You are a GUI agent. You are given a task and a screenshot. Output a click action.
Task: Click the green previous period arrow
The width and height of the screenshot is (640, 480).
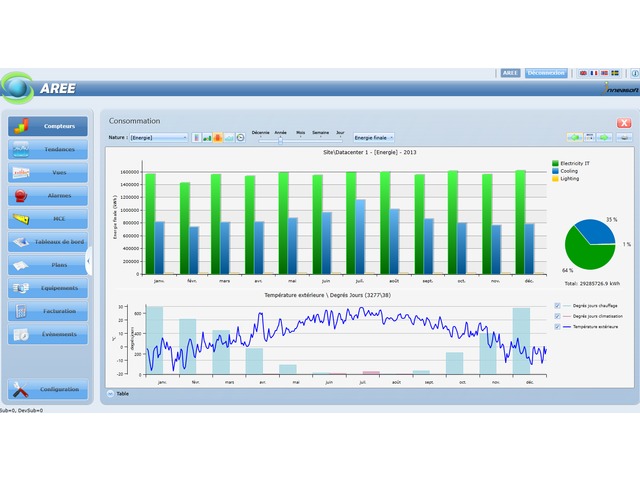(x=574, y=137)
